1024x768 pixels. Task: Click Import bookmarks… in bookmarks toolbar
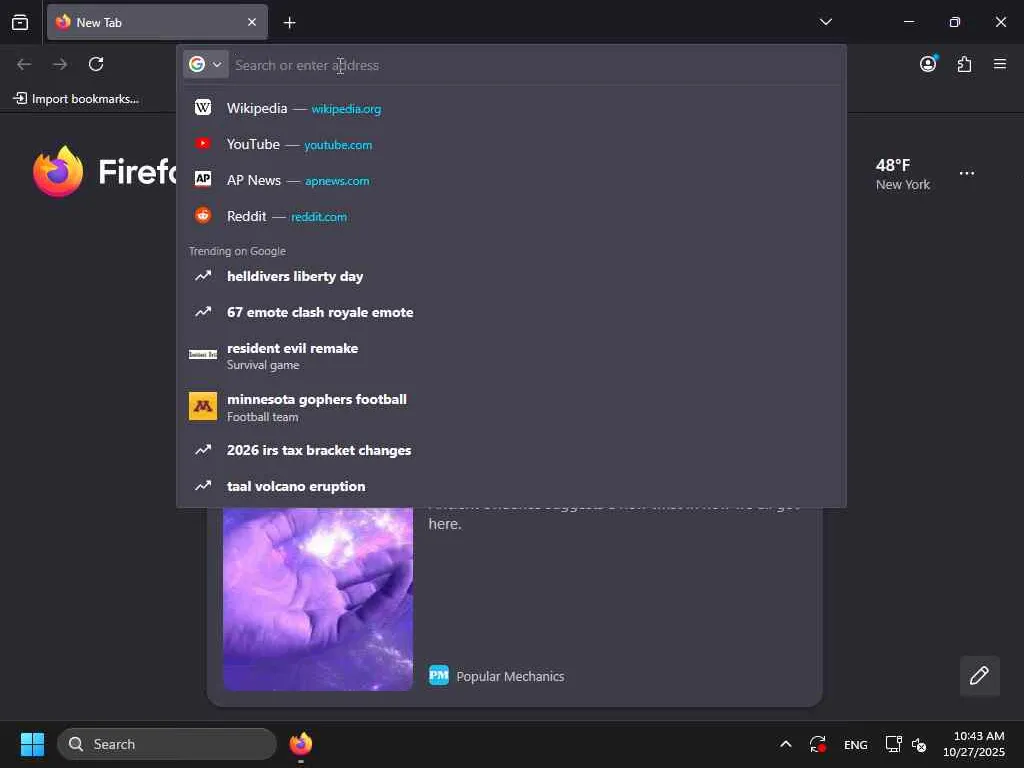[76, 99]
